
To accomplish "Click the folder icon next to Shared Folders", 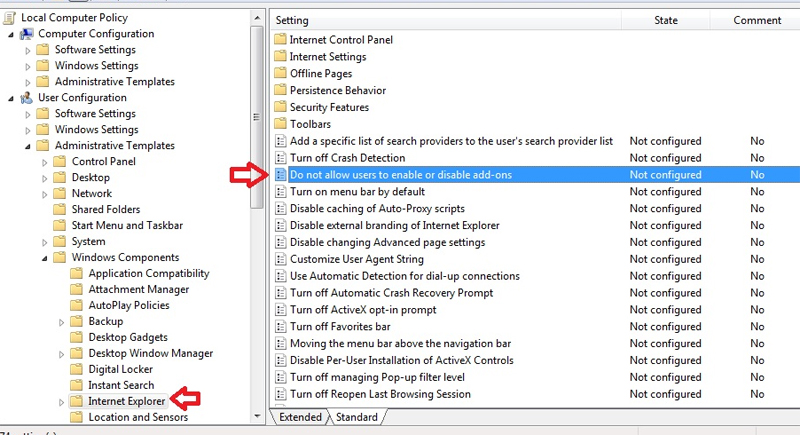I will point(60,209).
